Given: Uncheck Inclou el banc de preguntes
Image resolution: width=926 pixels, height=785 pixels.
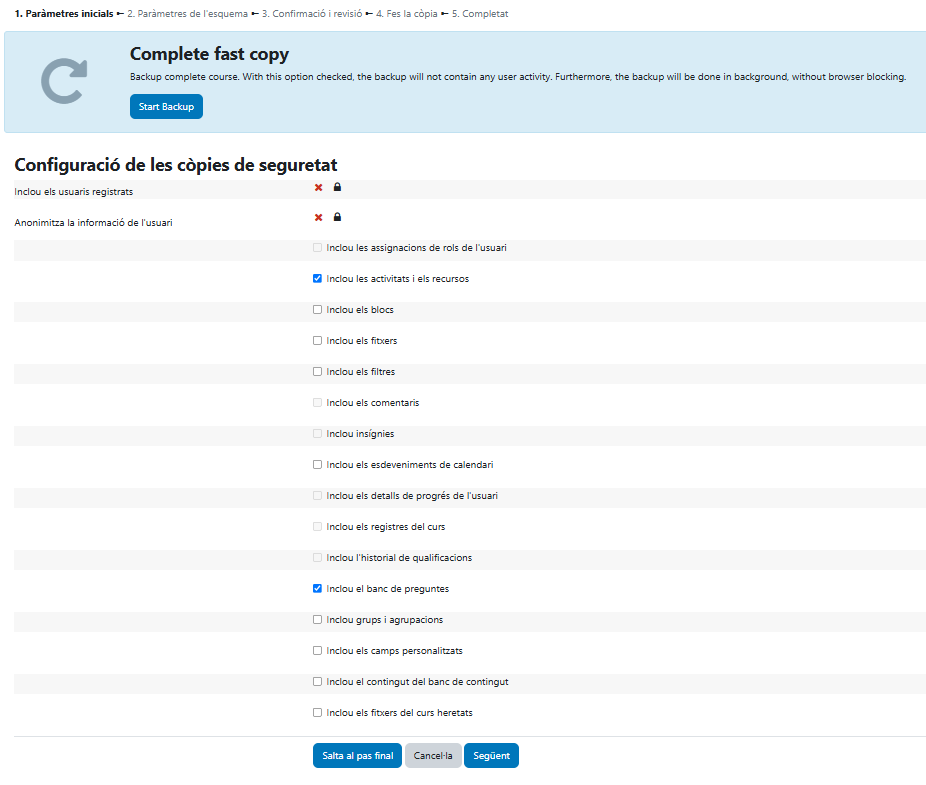Looking at the screenshot, I should 318,589.
